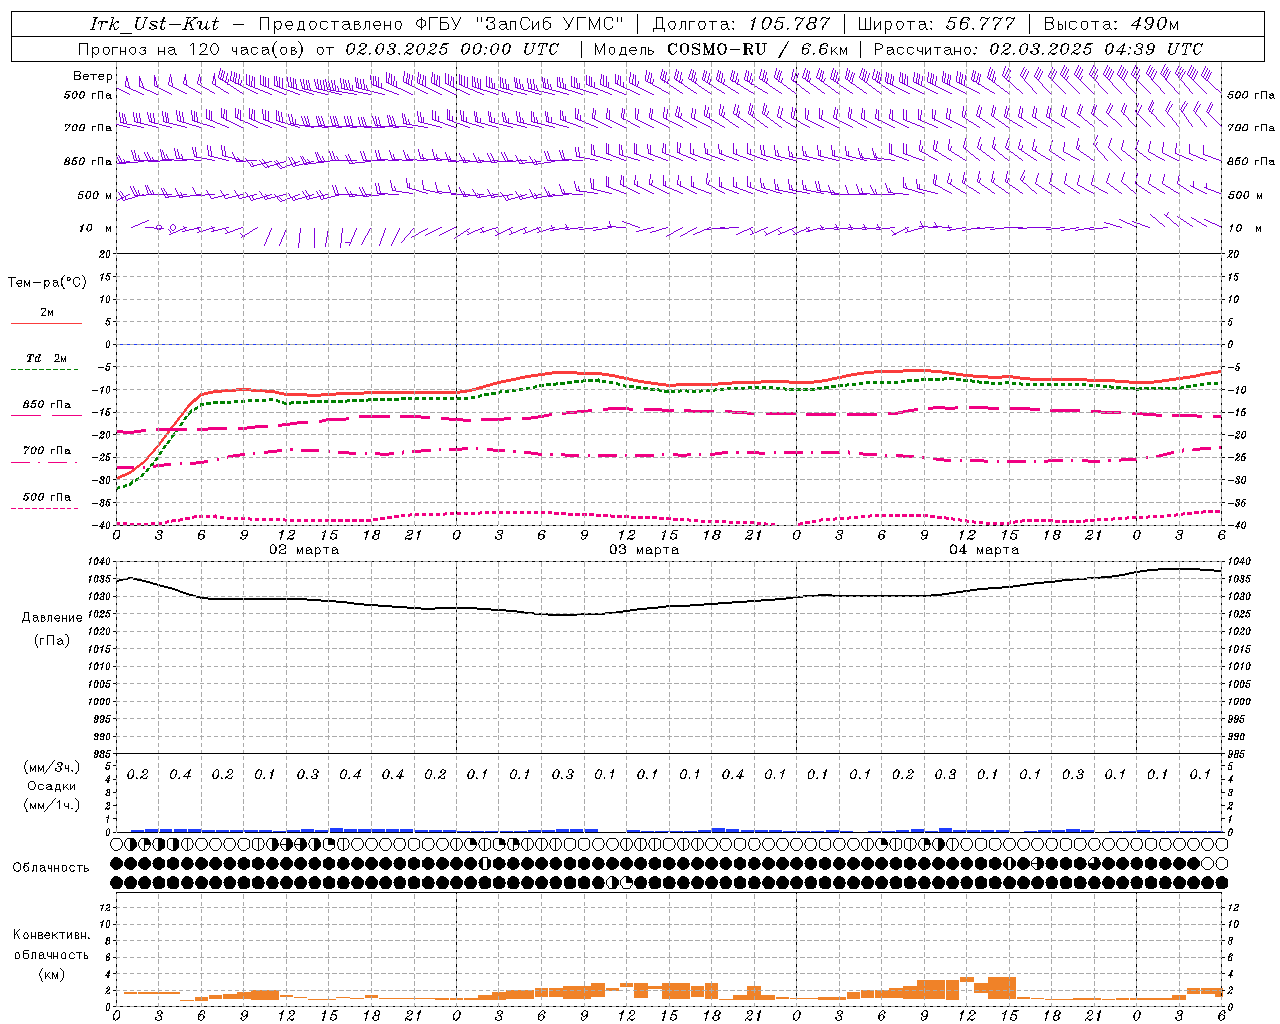The image size is (1280, 1024).
Task: Click the dash-dot line under 700 гПа legend
Action: pyautogui.click(x=46, y=462)
